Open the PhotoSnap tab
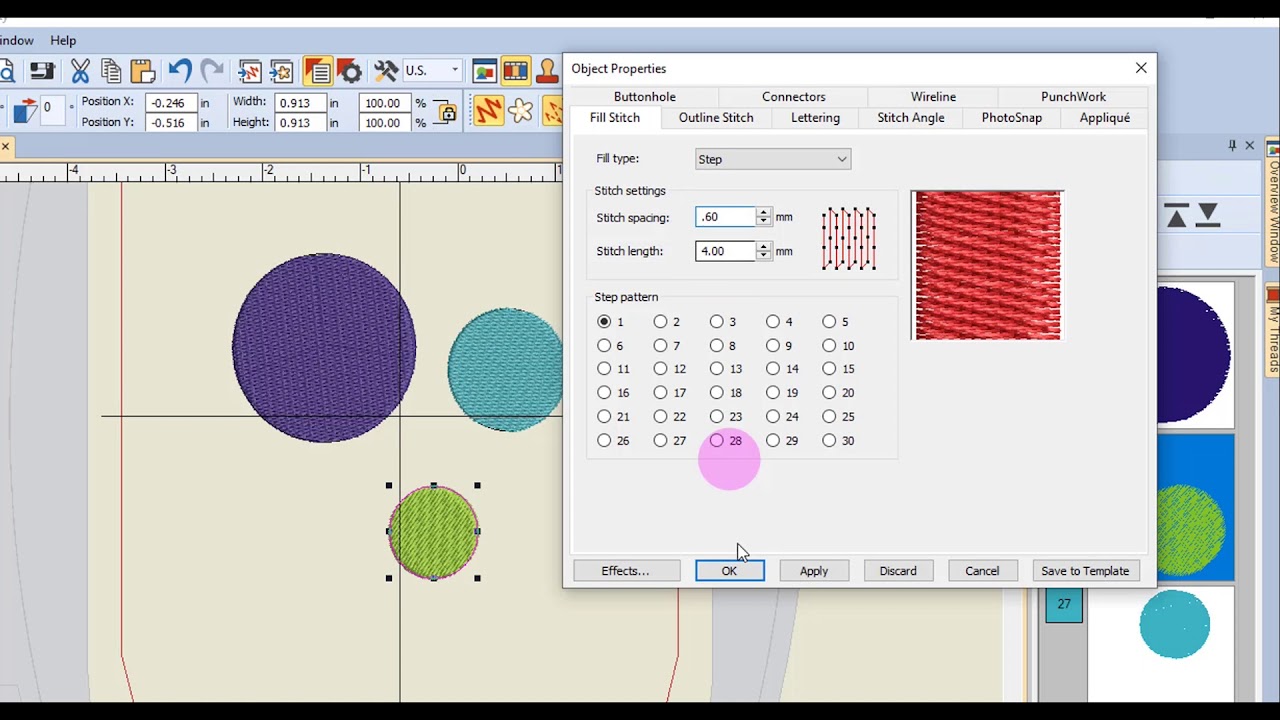Screen dimensions: 1280x720 click(x=1011, y=118)
